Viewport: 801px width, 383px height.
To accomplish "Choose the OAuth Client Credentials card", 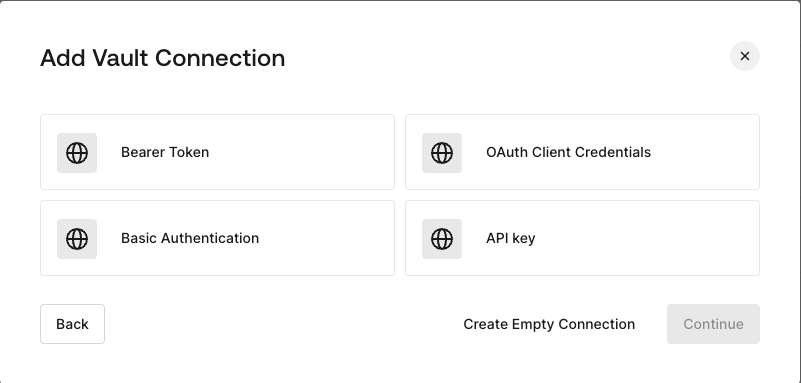I will click(582, 152).
